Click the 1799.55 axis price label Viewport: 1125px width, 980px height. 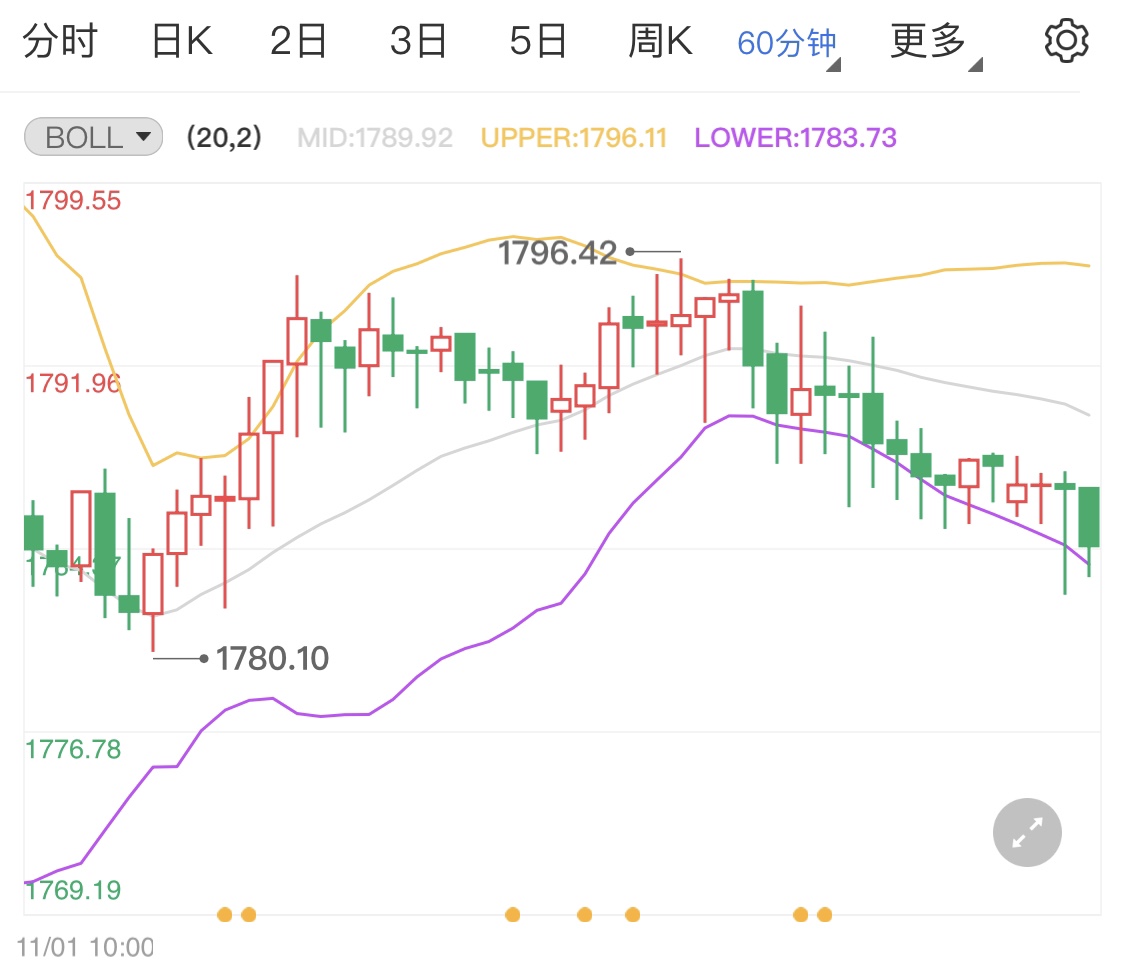click(73, 201)
